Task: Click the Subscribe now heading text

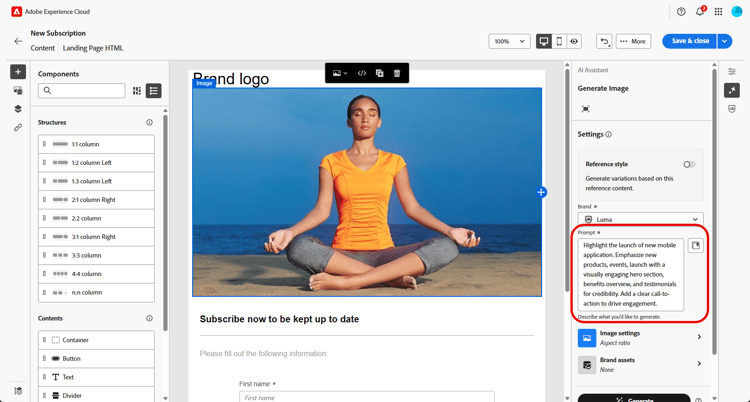Action: 279,319
